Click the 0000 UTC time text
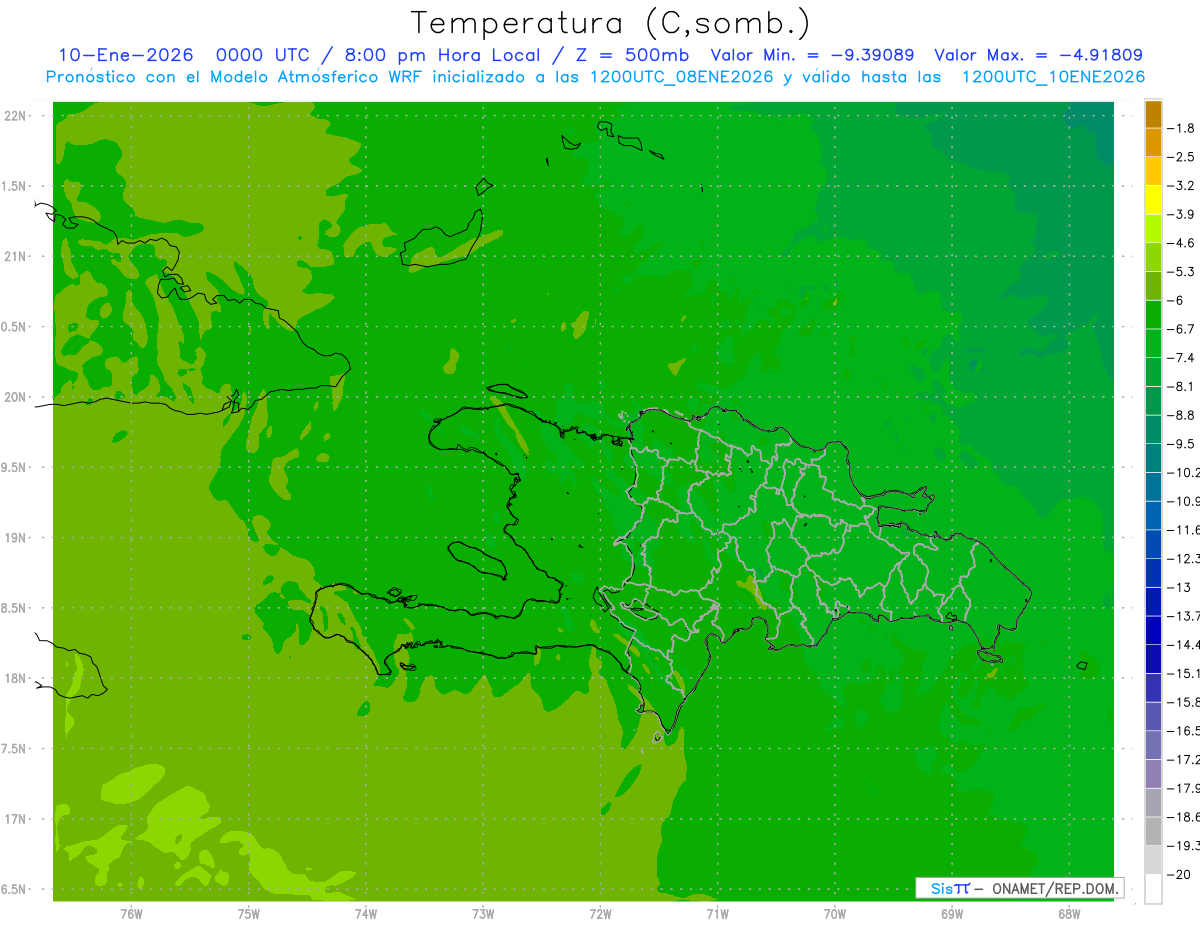 (x=262, y=55)
